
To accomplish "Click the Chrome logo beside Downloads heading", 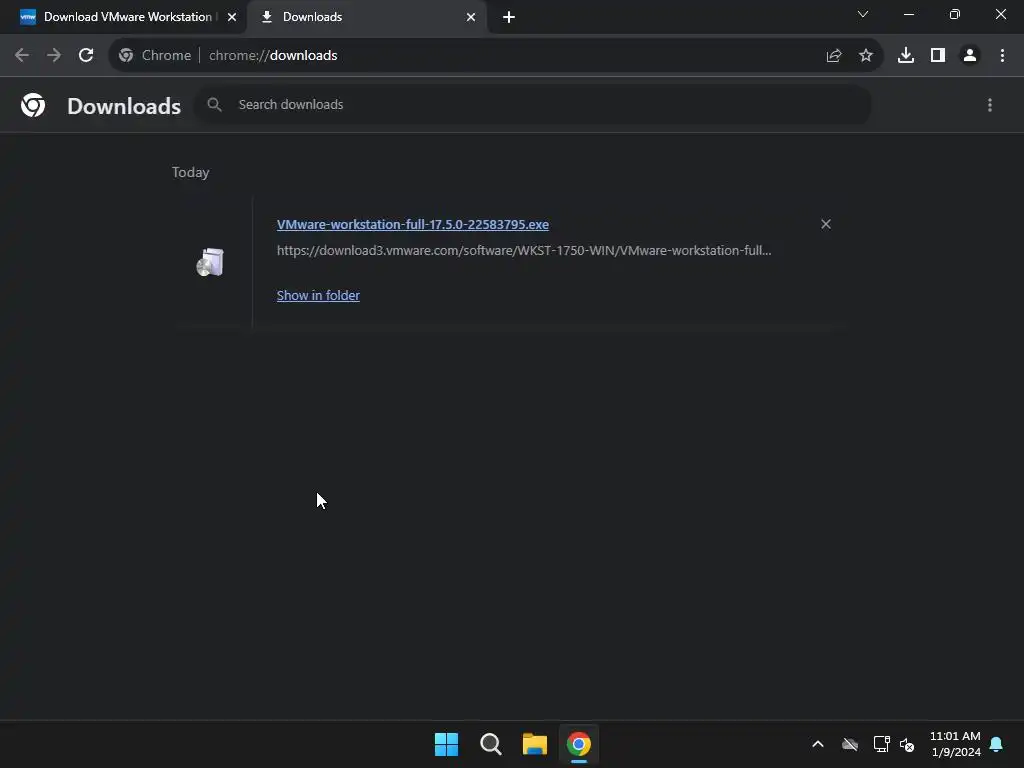I will [33, 105].
